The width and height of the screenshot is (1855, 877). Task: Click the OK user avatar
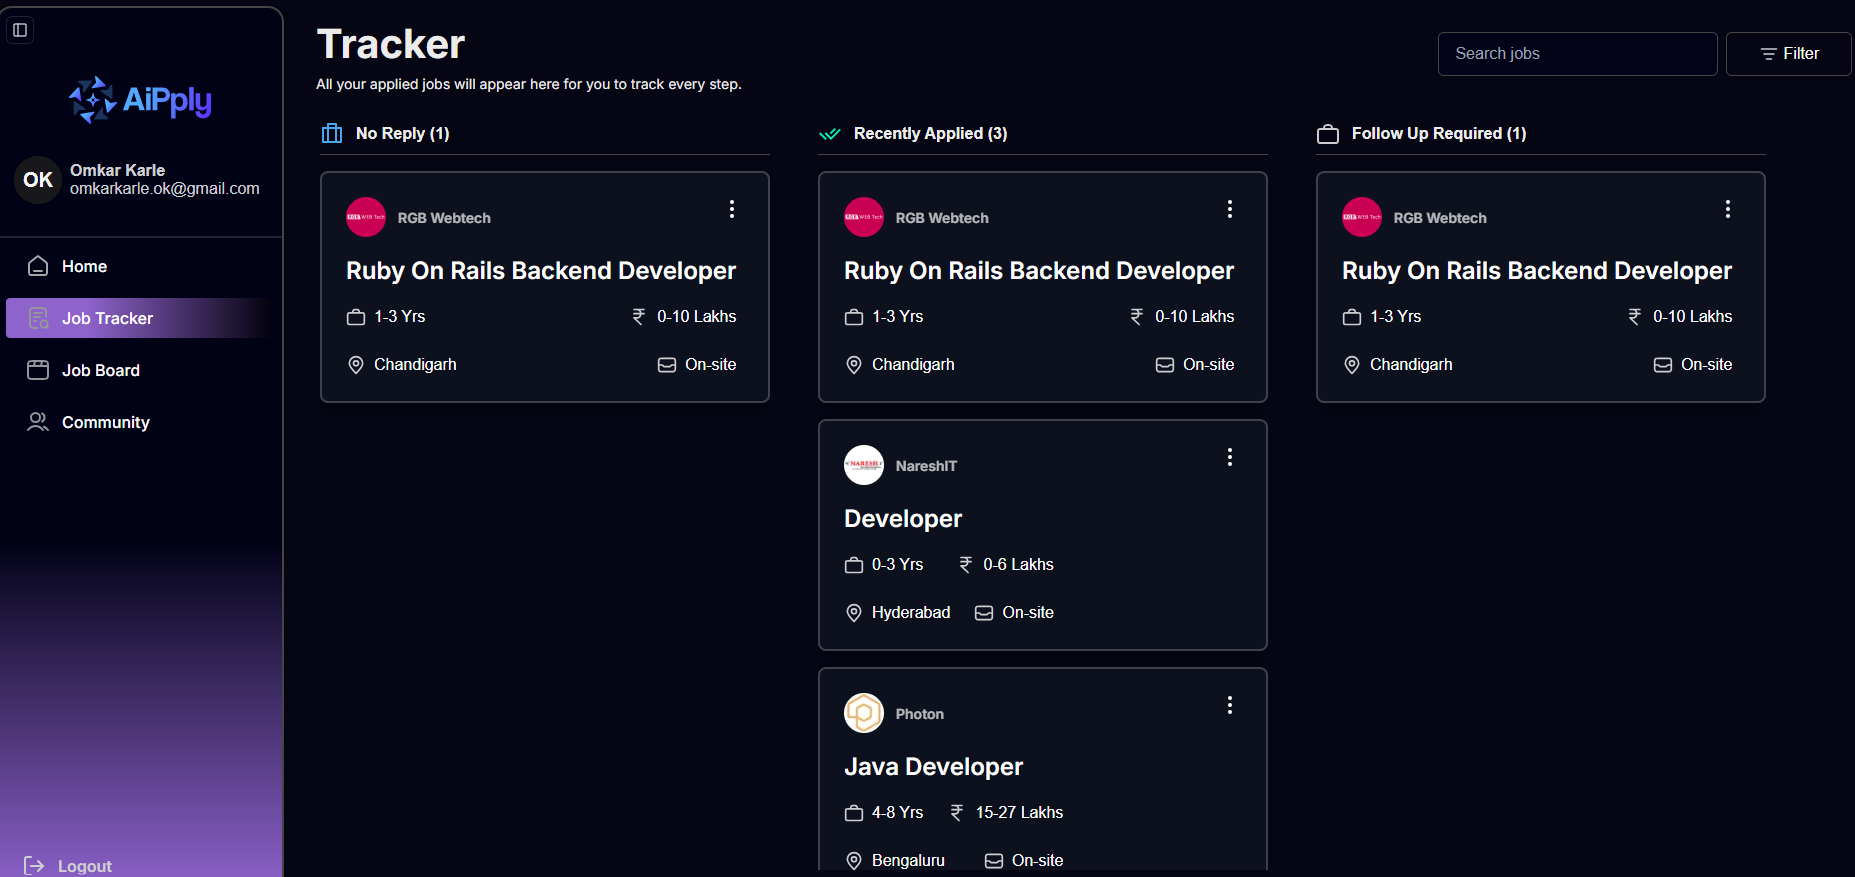pyautogui.click(x=38, y=180)
